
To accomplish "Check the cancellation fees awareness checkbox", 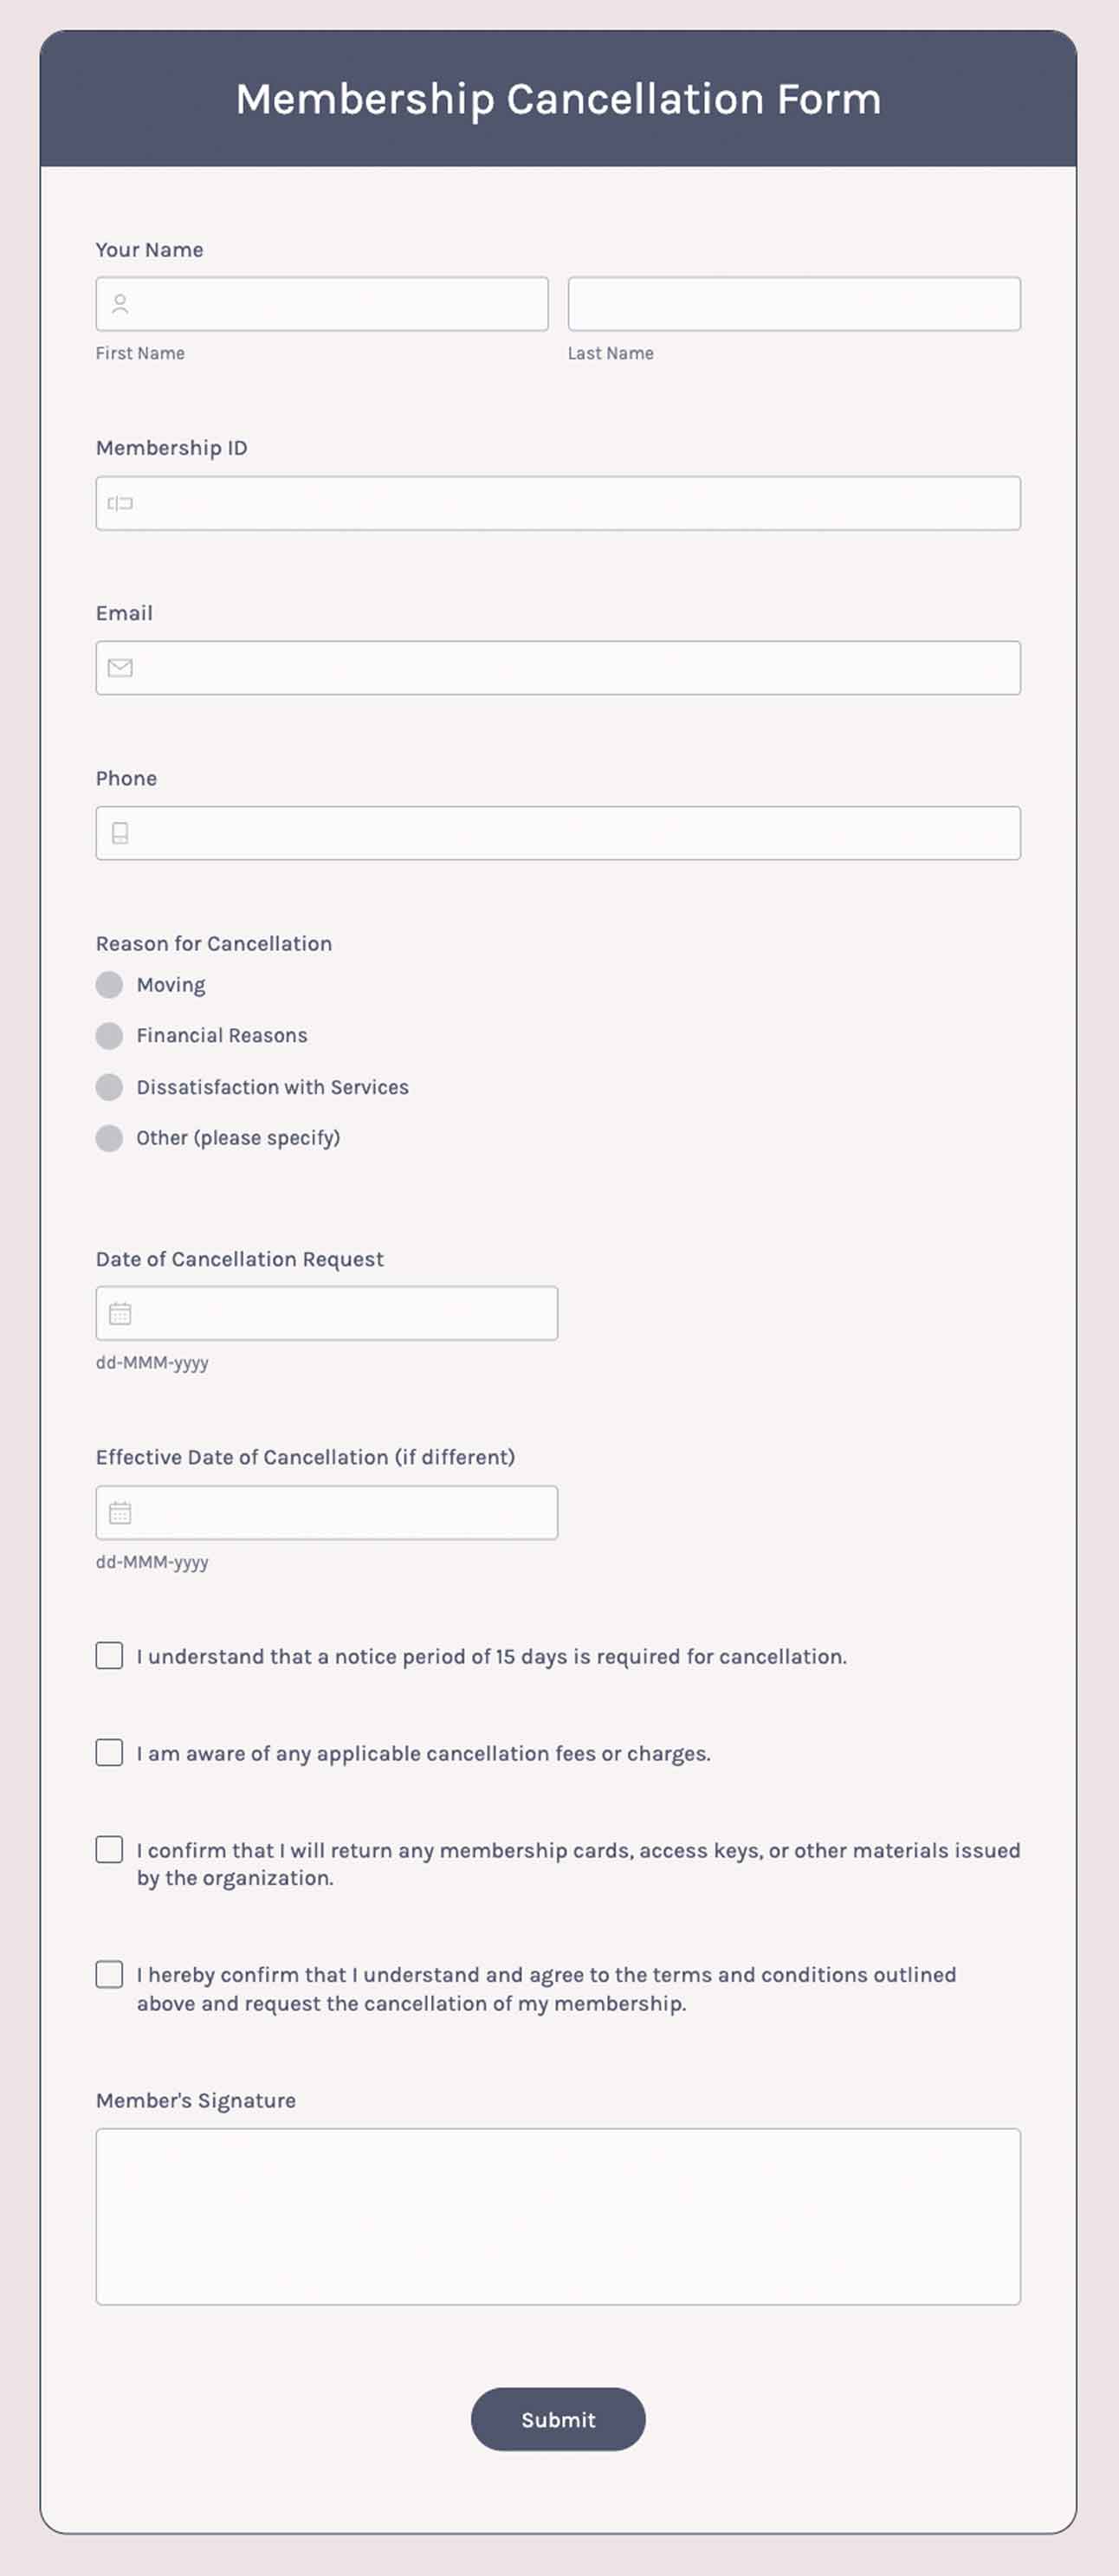I will click(x=108, y=1753).
